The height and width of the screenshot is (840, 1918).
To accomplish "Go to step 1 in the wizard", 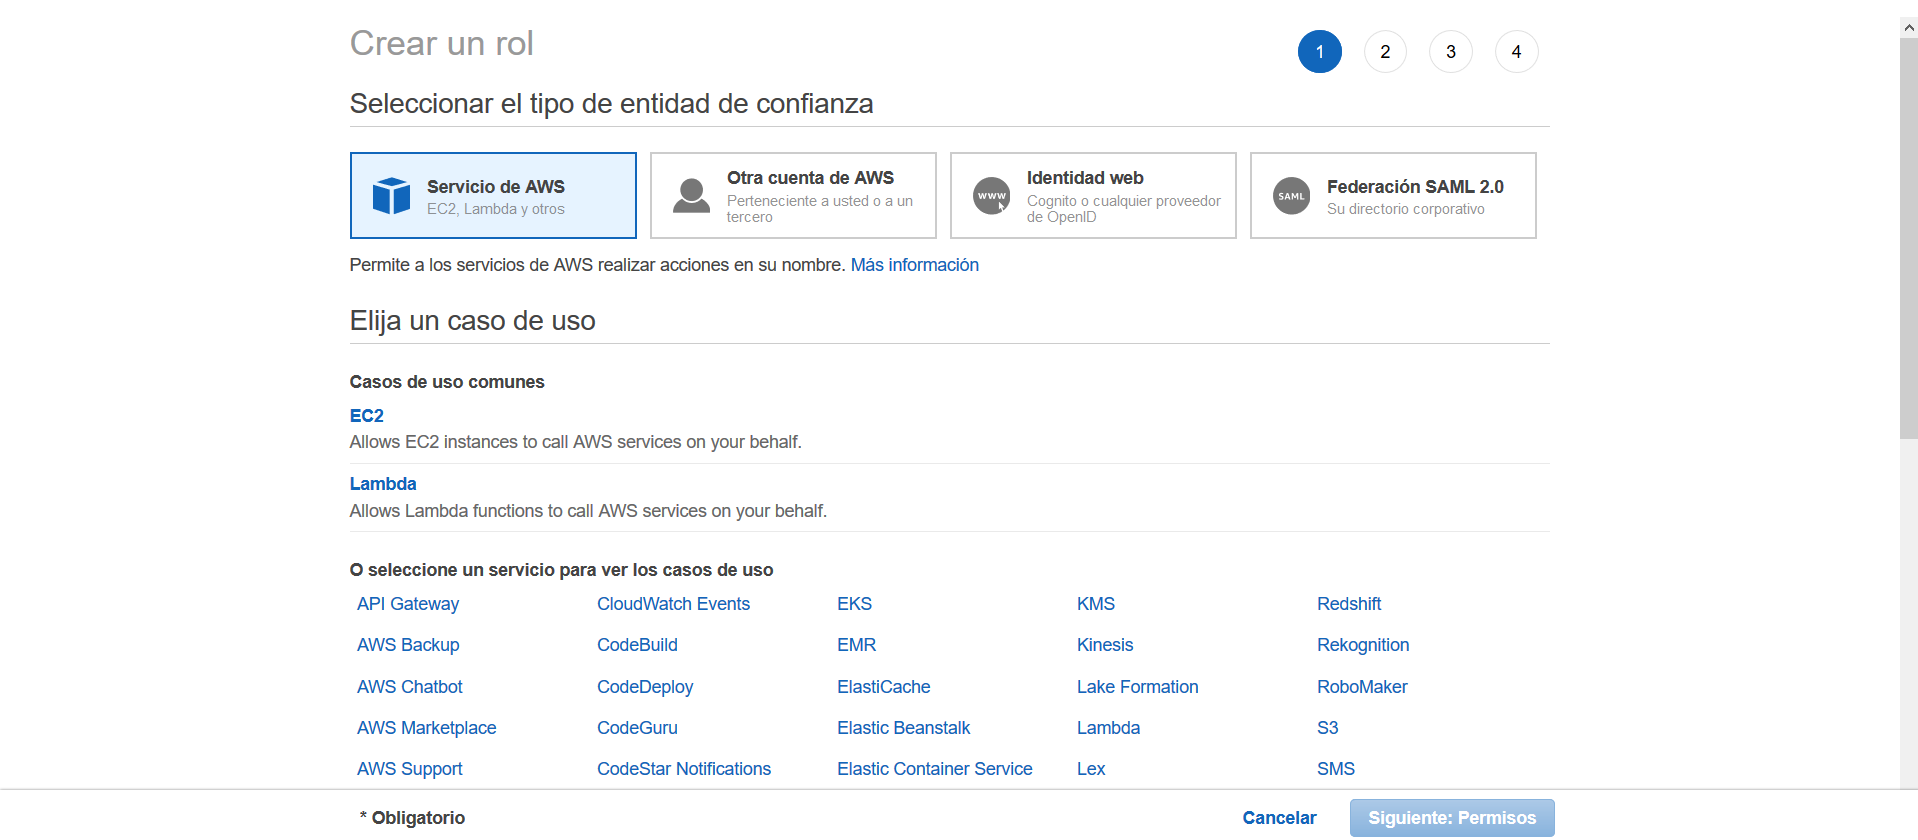I will pyautogui.click(x=1319, y=52).
